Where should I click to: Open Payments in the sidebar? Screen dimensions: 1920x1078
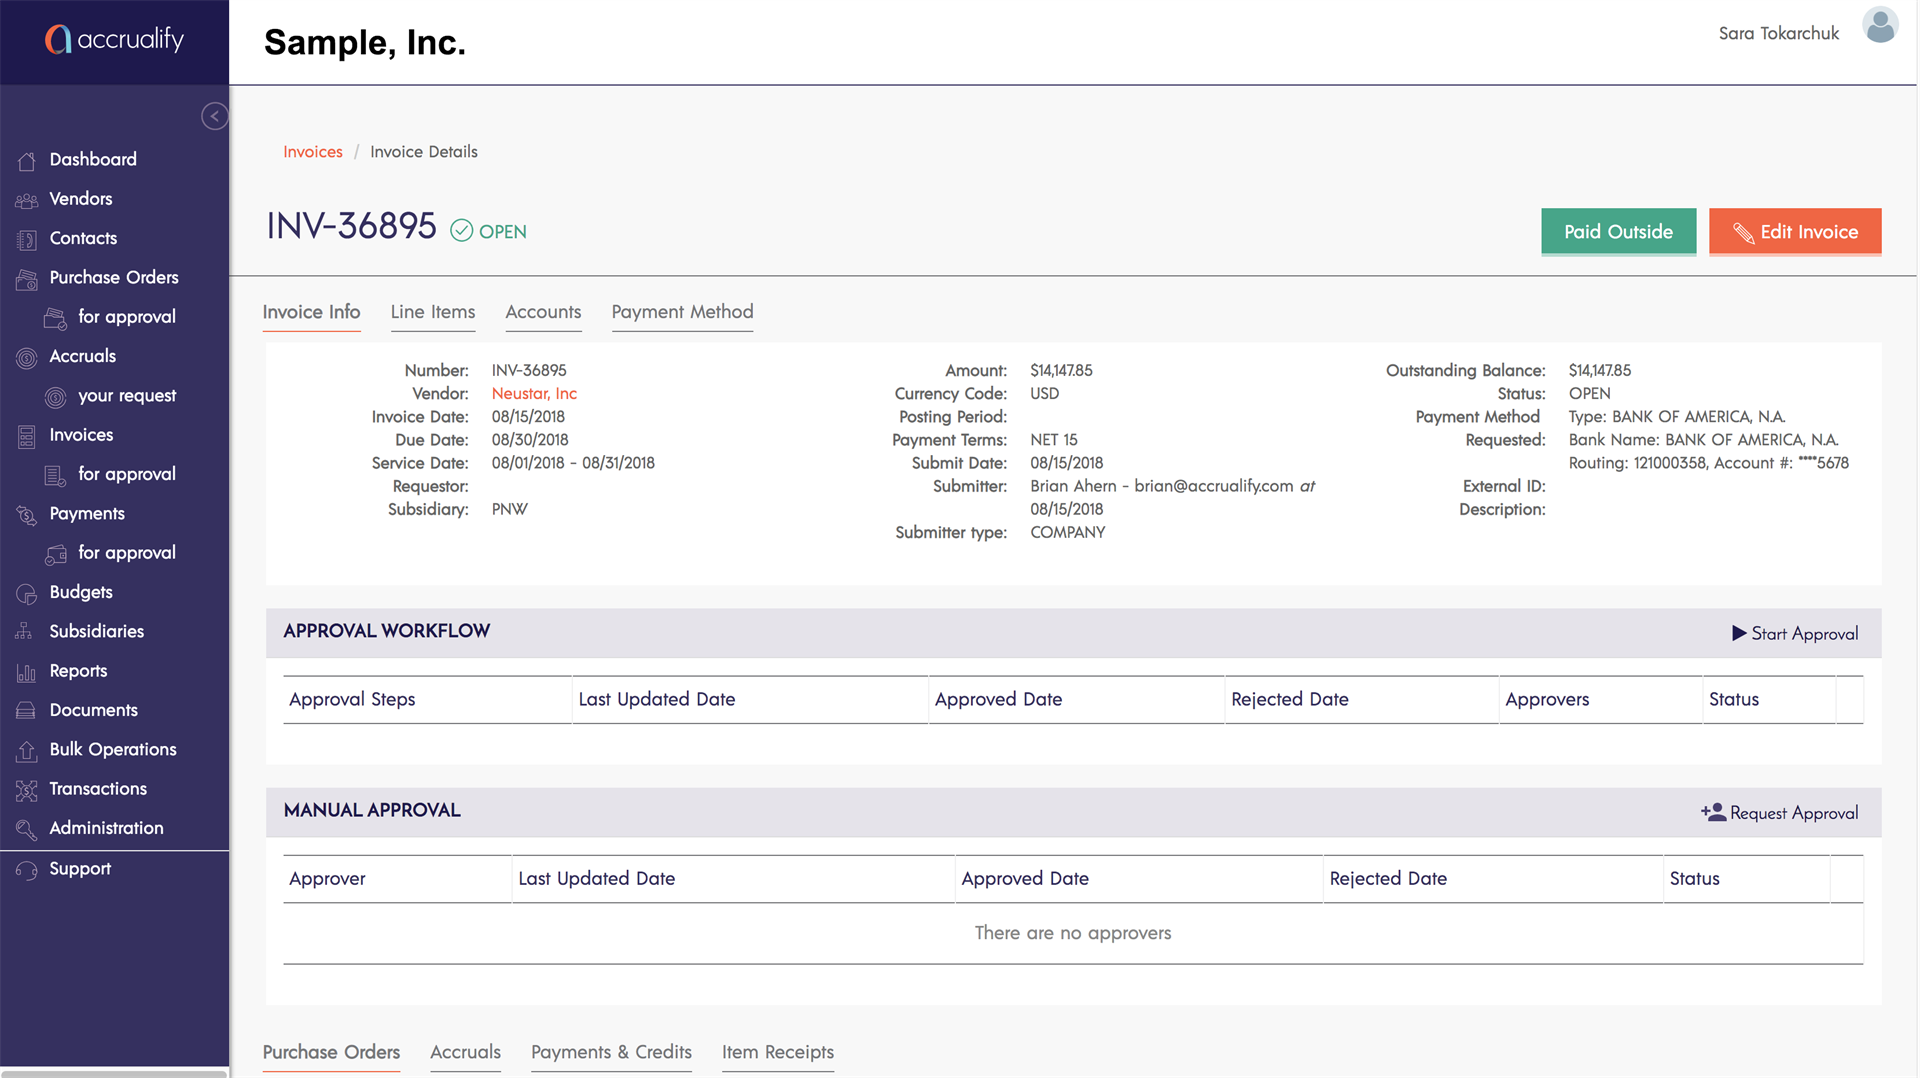click(87, 513)
